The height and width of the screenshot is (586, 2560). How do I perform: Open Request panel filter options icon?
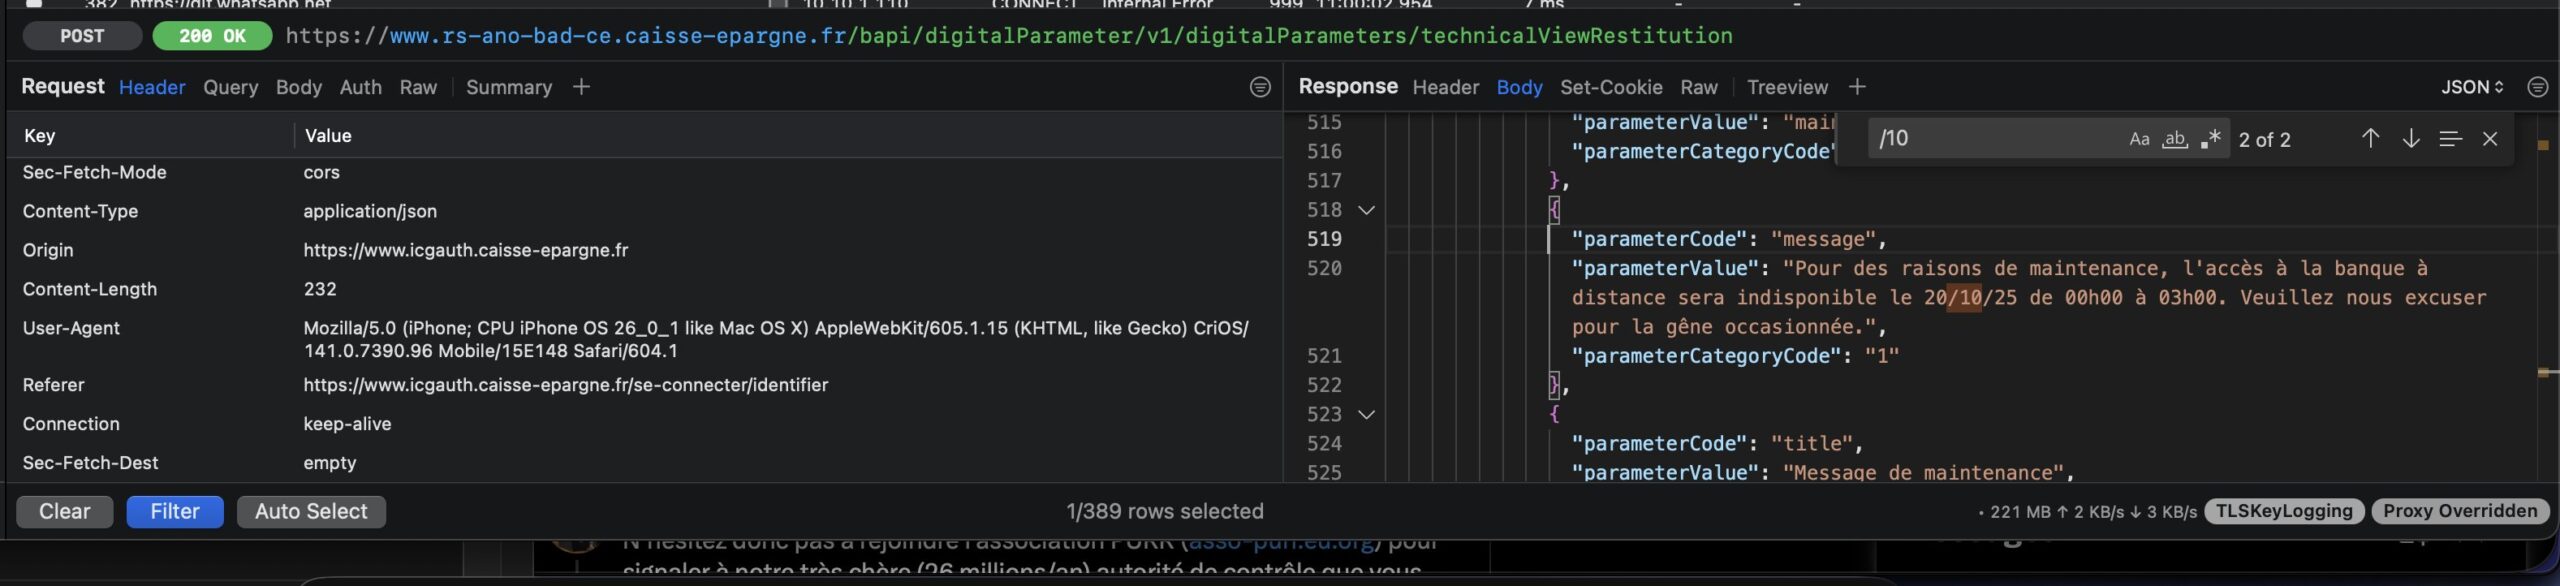click(1260, 87)
